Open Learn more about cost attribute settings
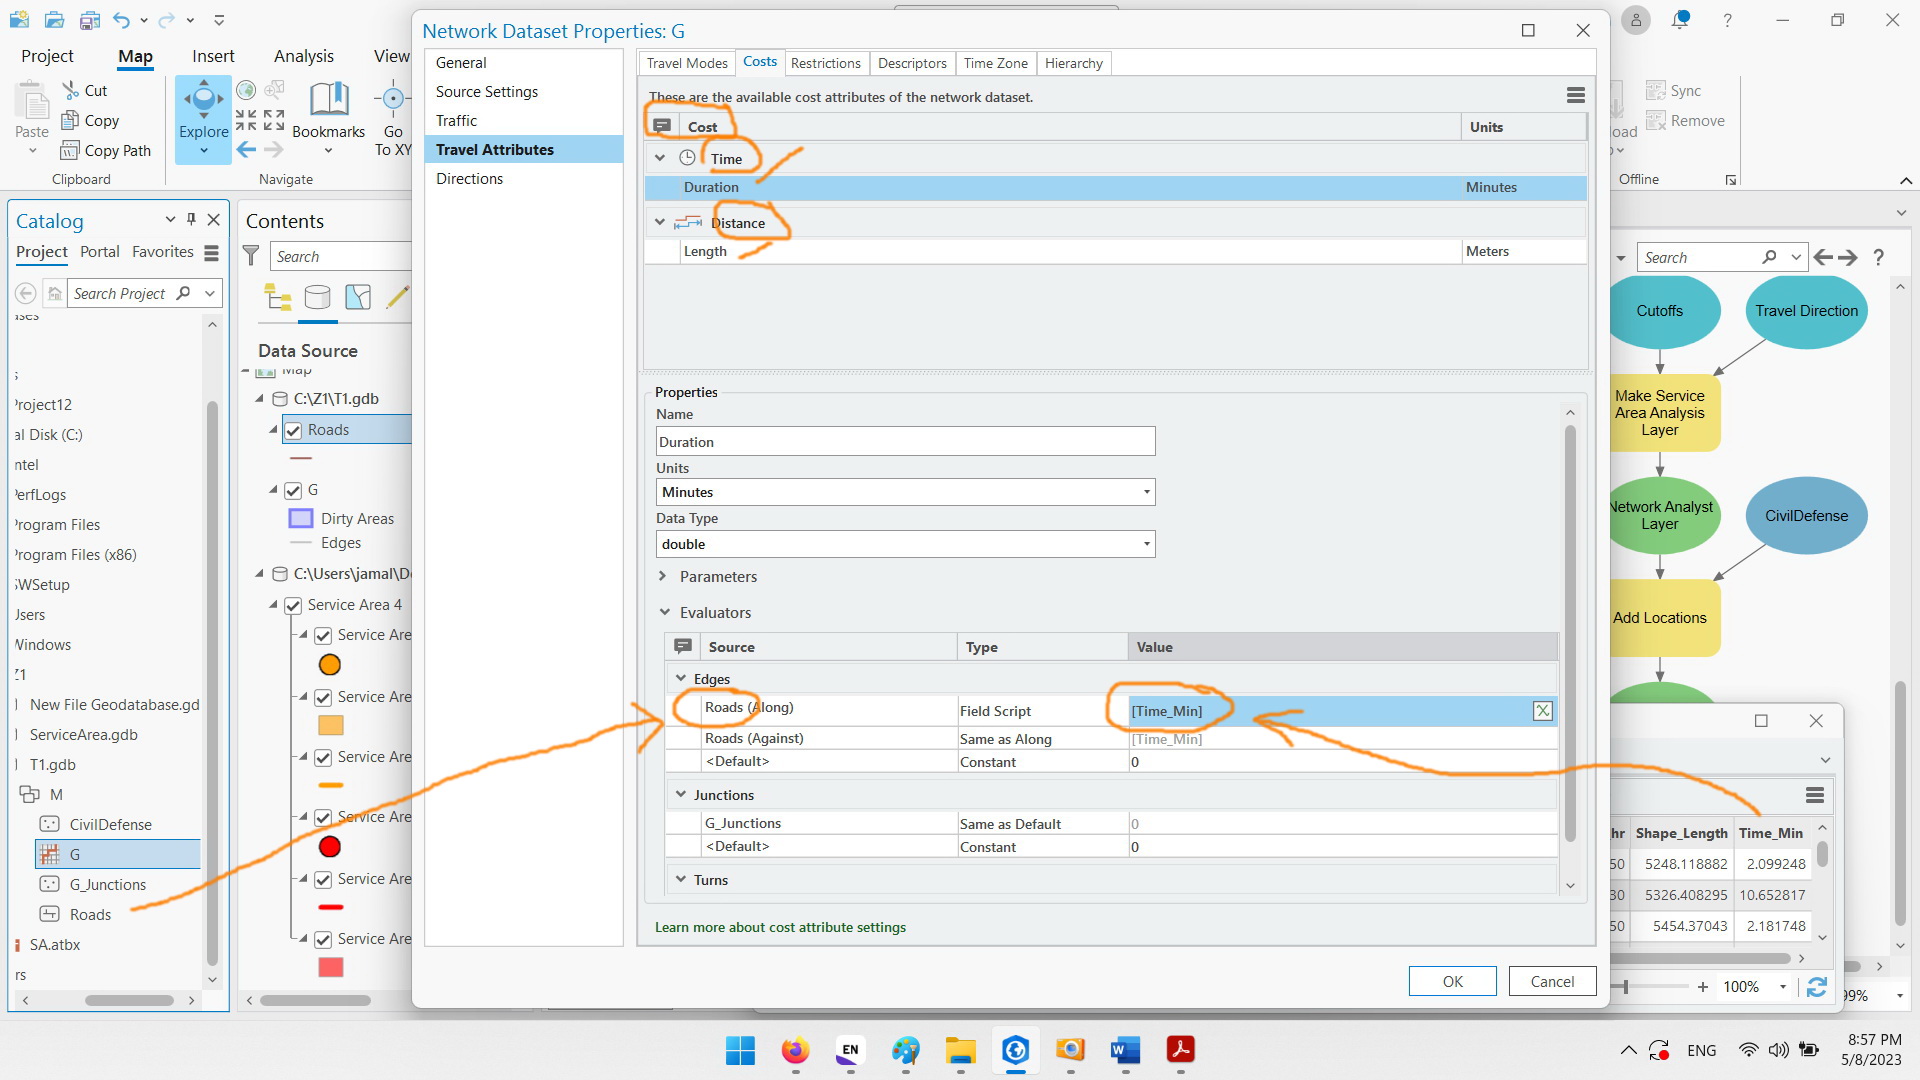 click(780, 927)
